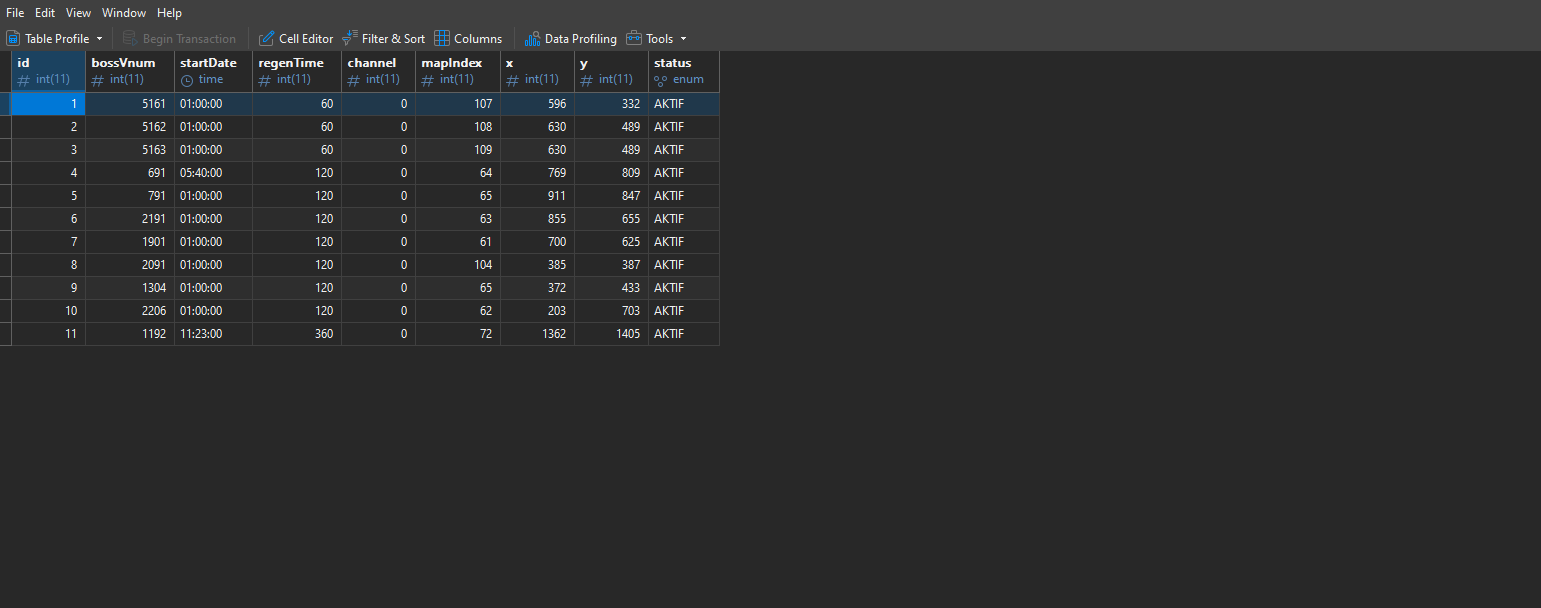Open the Edit menu
Image resolution: width=1541 pixels, height=608 pixels.
(x=45, y=13)
